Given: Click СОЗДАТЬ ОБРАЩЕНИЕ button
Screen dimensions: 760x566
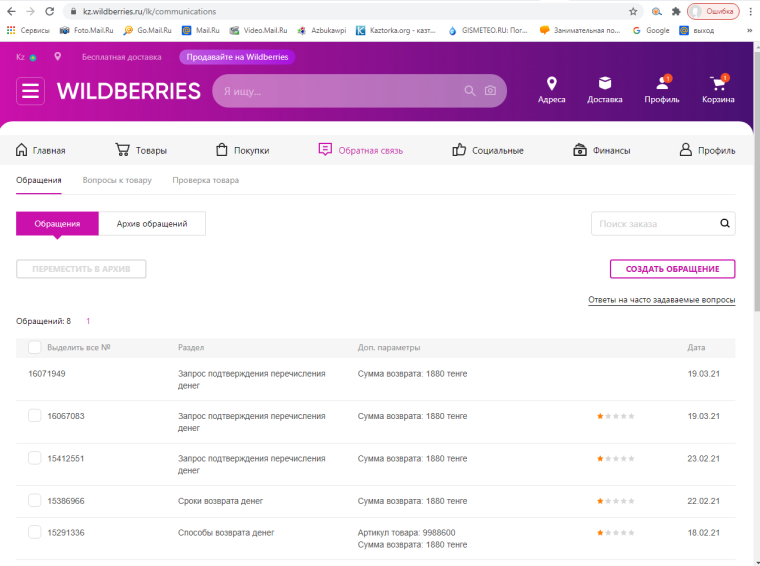Looking at the screenshot, I should click(x=672, y=269).
